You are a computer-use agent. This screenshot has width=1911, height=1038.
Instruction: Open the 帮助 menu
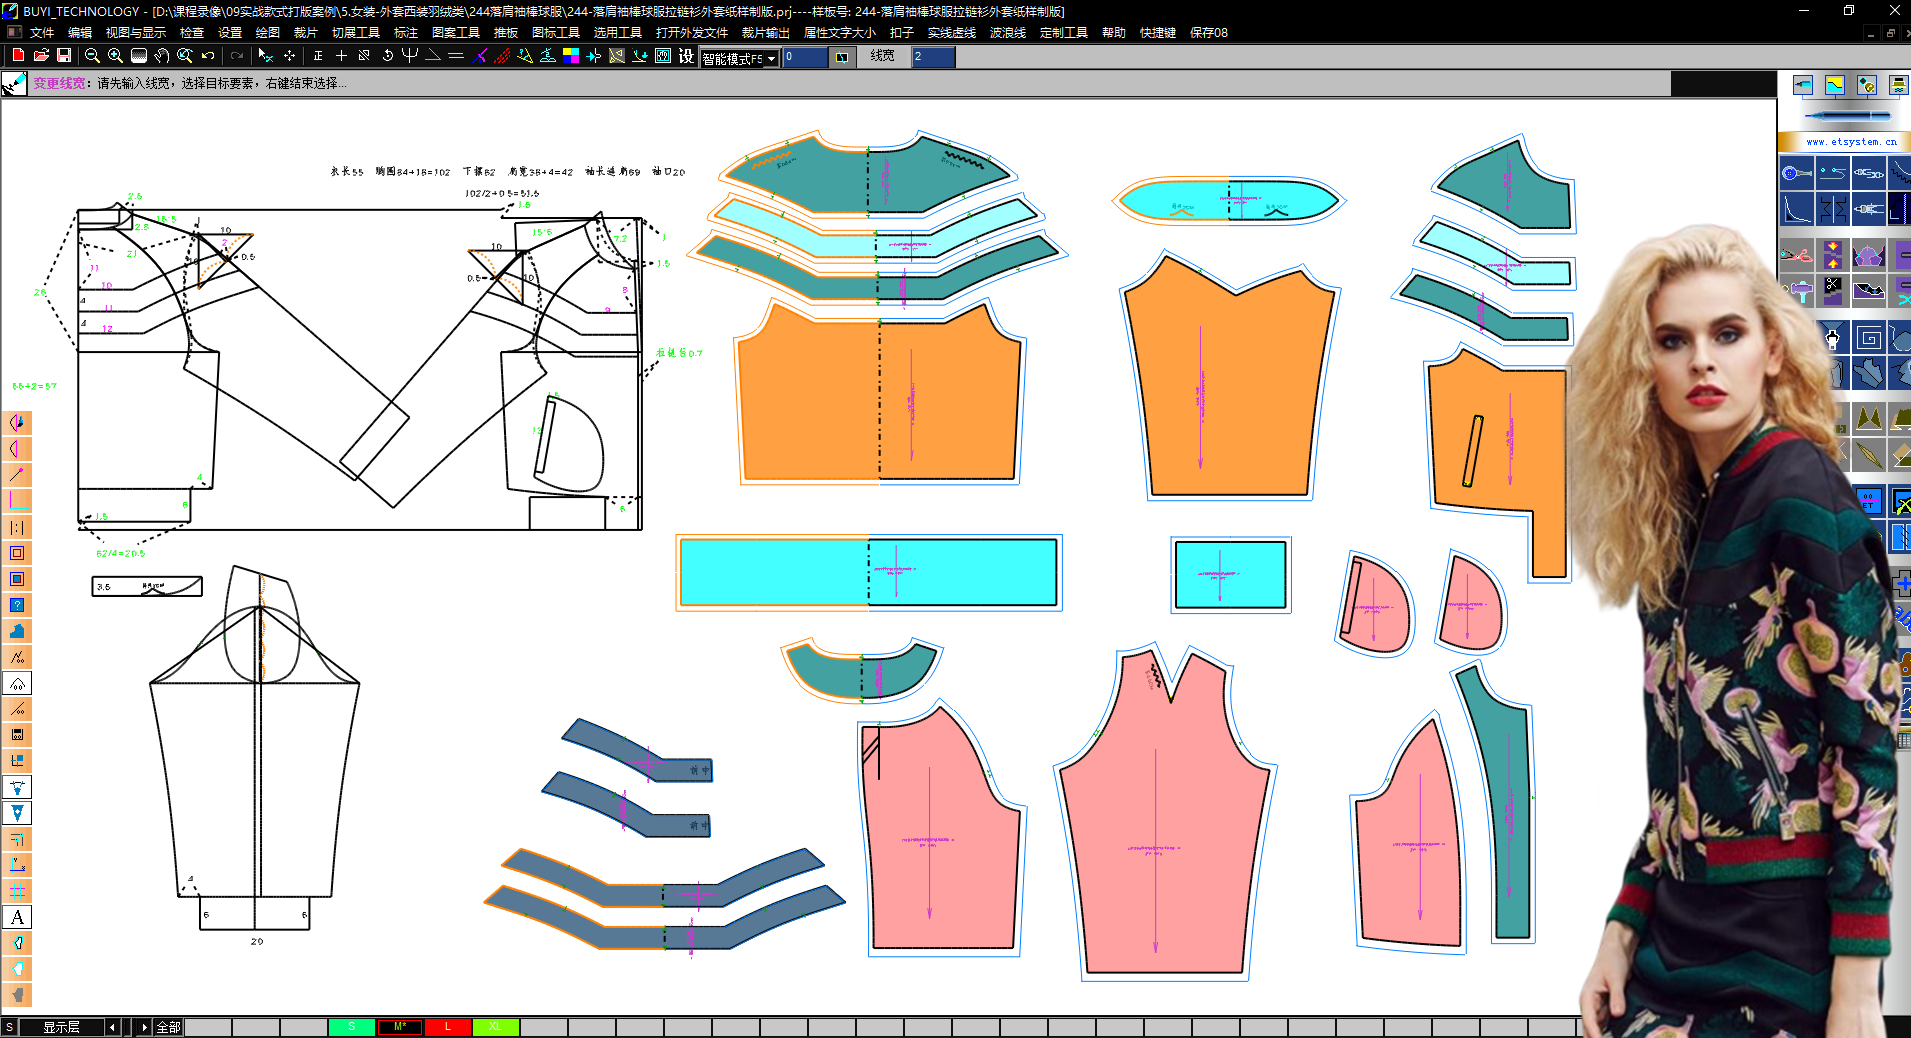1114,32
